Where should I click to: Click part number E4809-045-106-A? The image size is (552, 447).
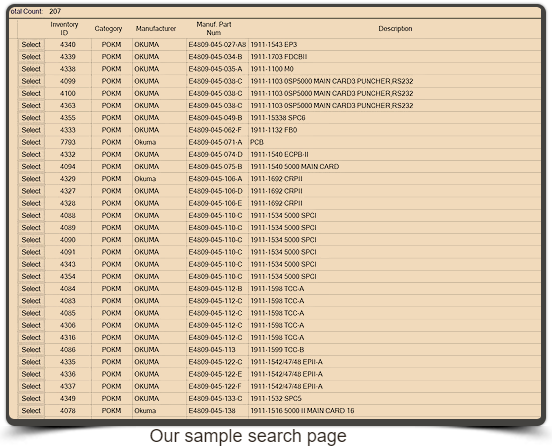[x=215, y=179]
